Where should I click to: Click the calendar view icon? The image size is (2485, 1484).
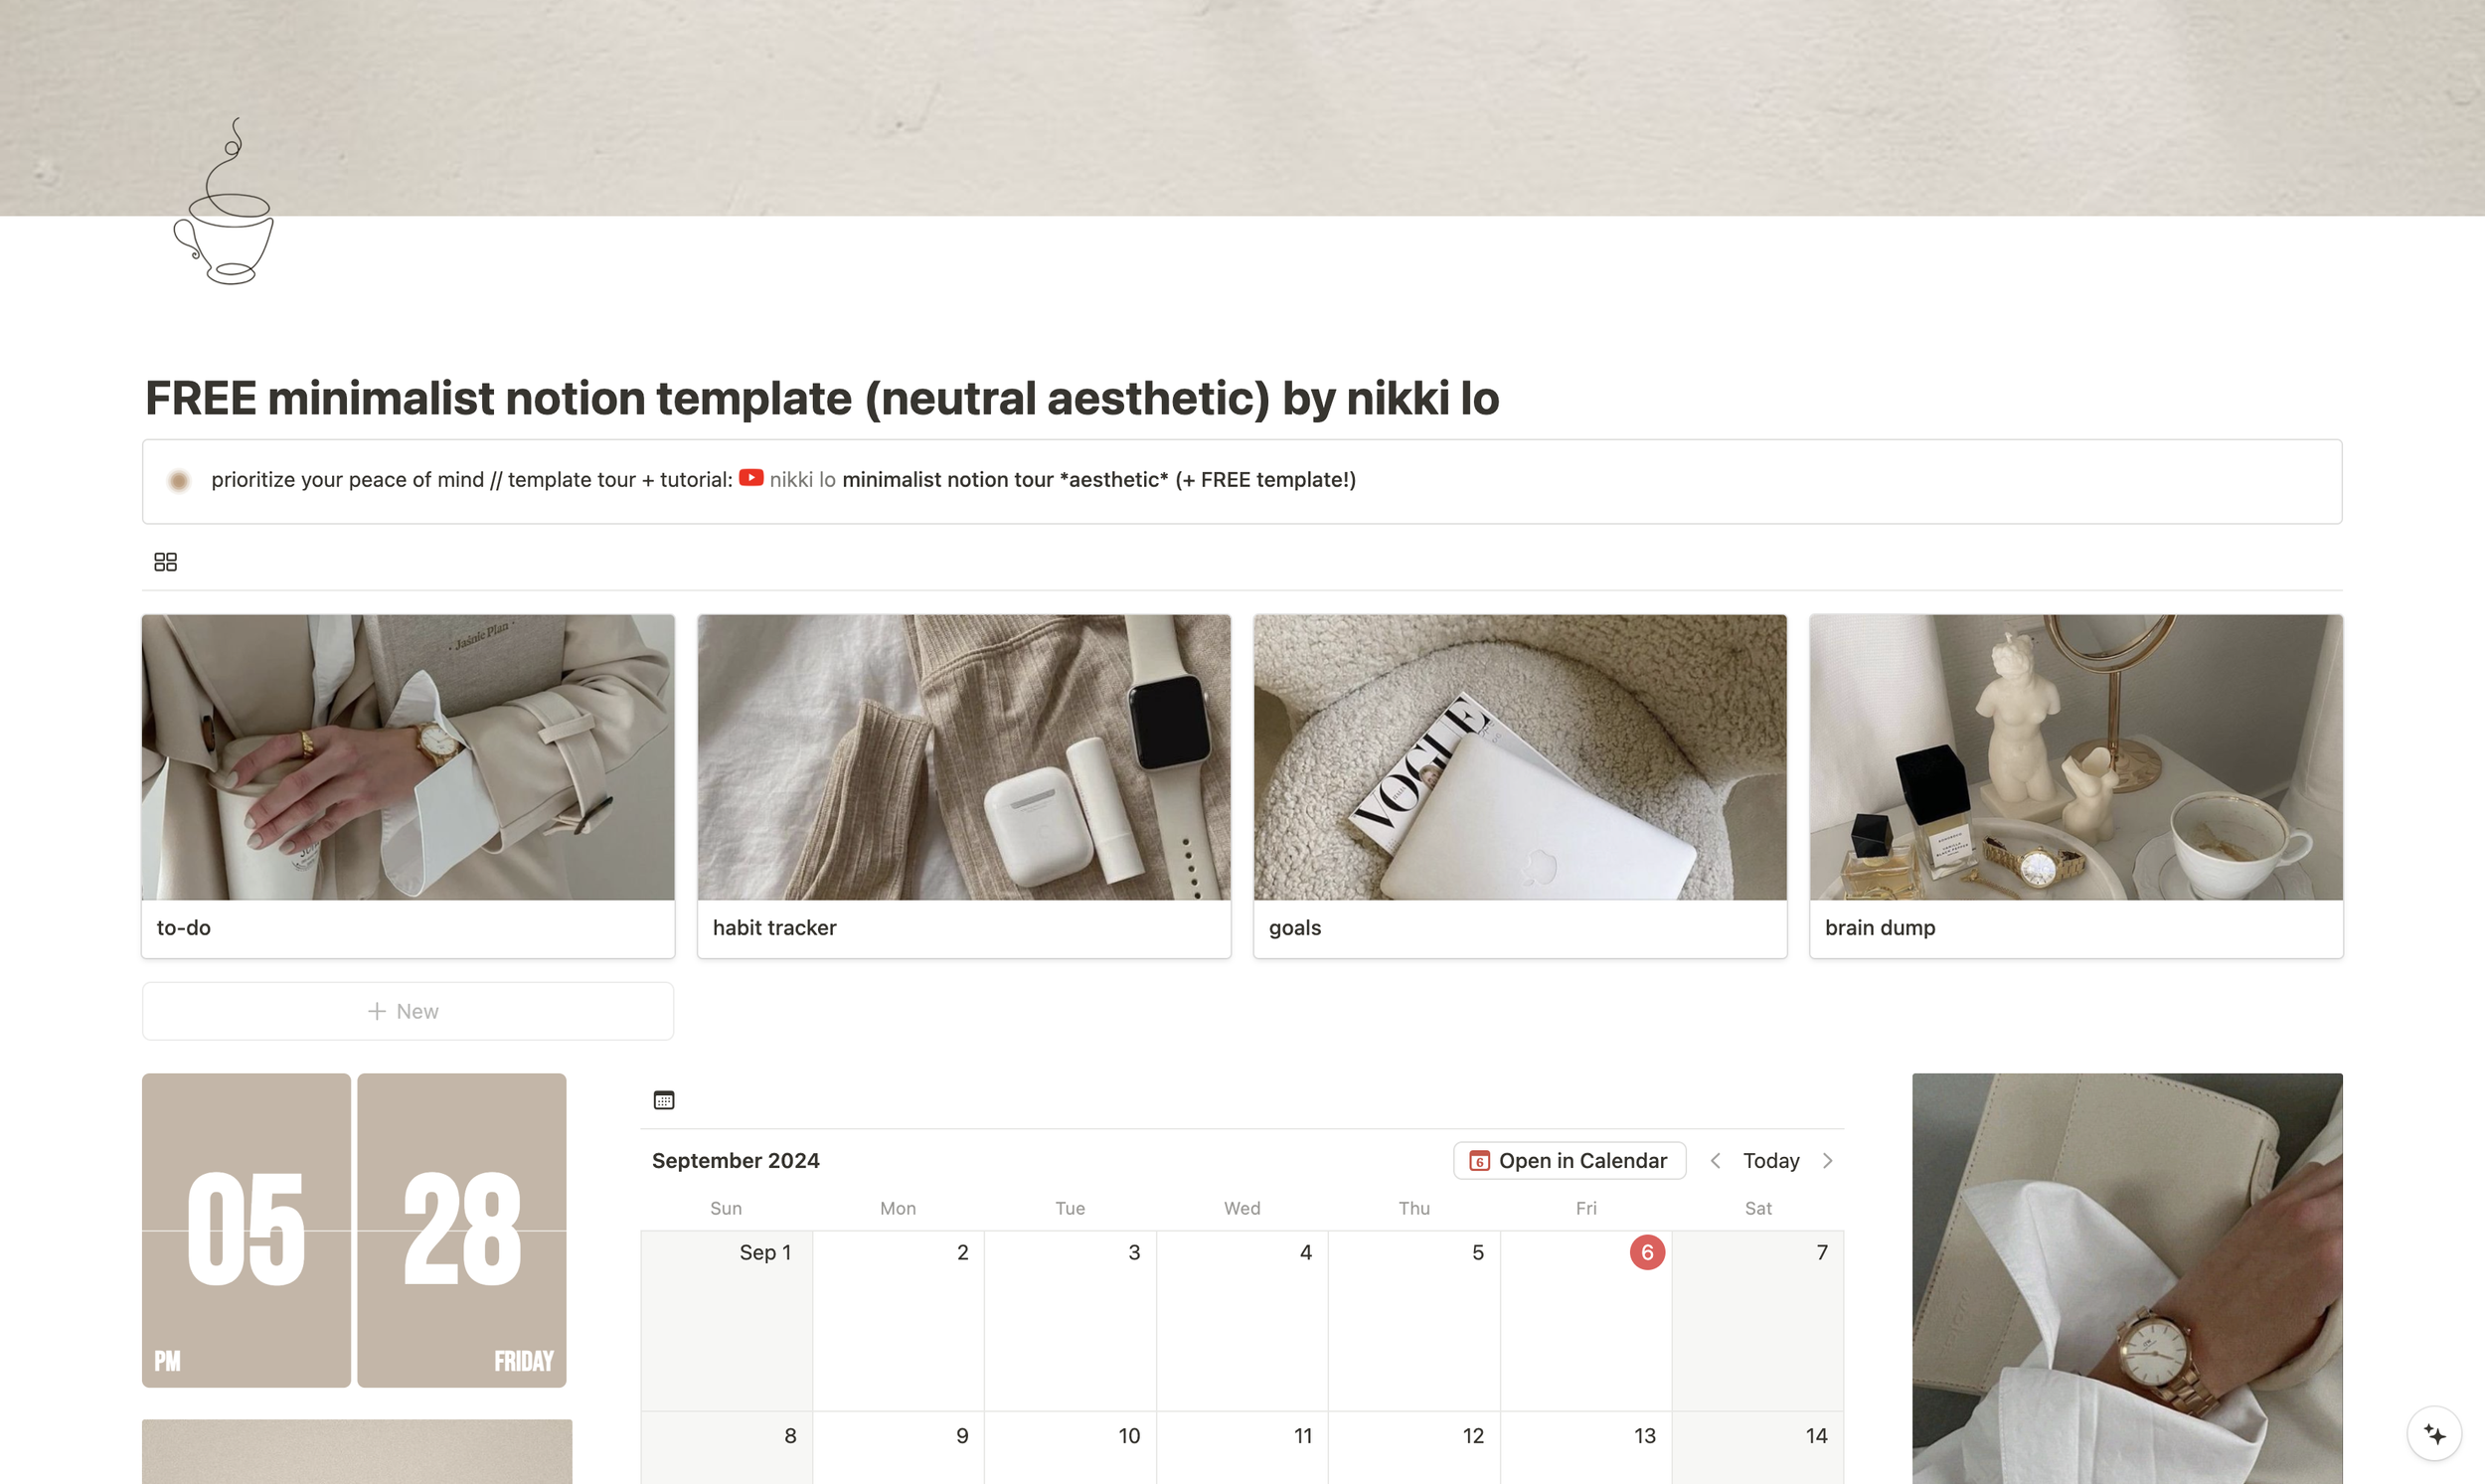(x=664, y=1100)
